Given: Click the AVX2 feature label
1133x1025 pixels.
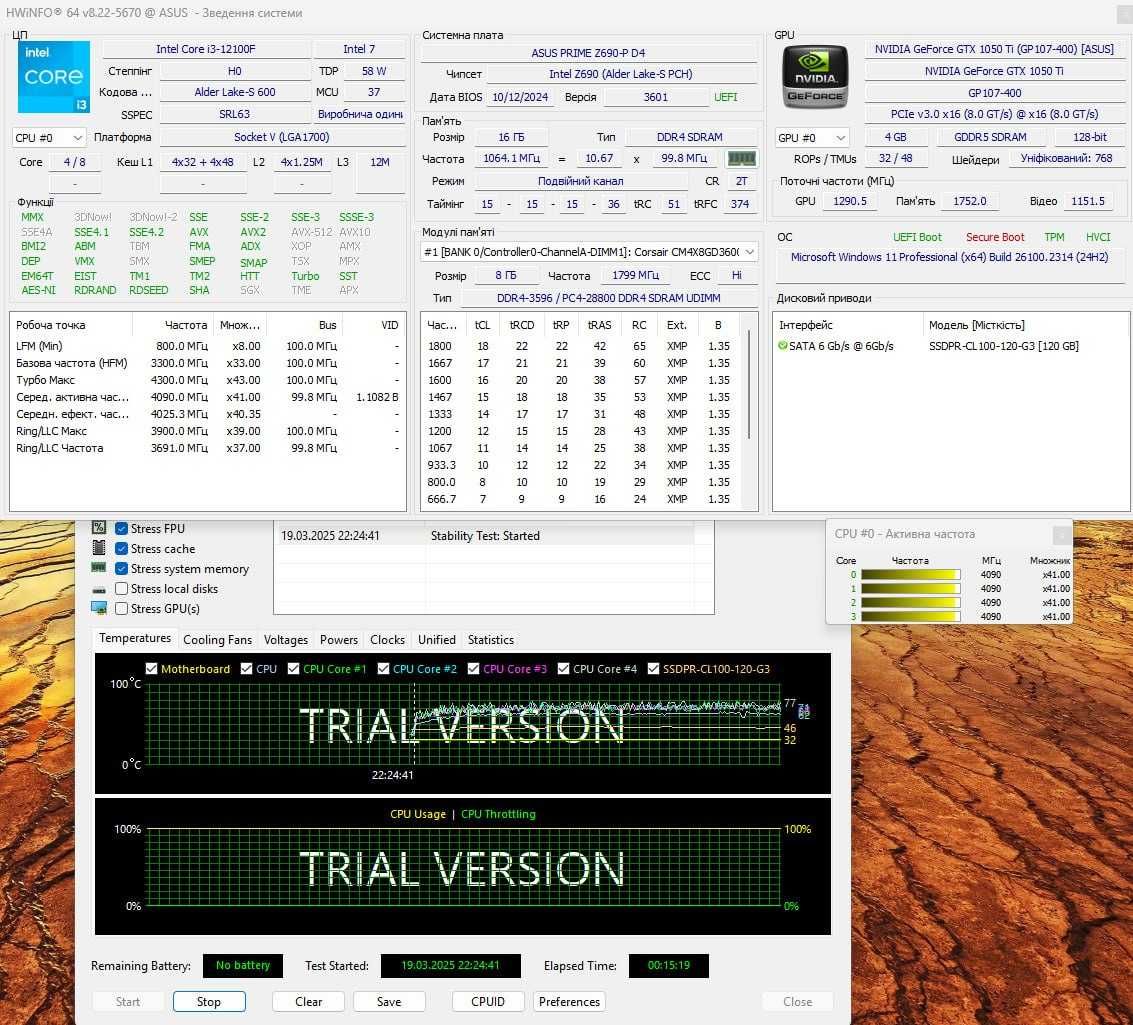Looking at the screenshot, I should pyautogui.click(x=253, y=232).
